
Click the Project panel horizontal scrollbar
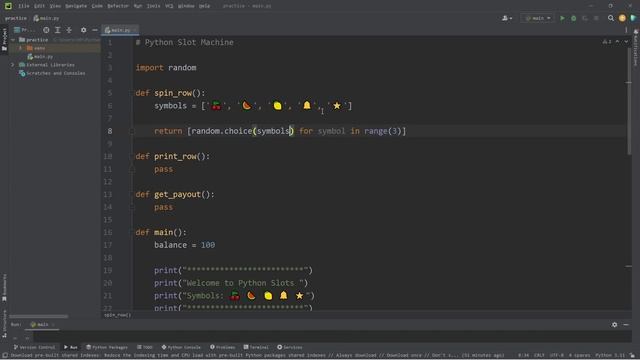39,316
